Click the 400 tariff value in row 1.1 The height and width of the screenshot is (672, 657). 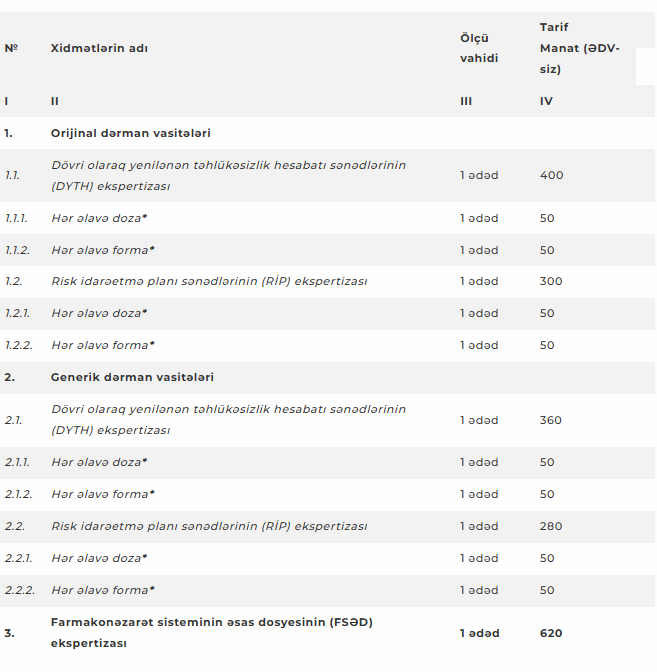(551, 175)
